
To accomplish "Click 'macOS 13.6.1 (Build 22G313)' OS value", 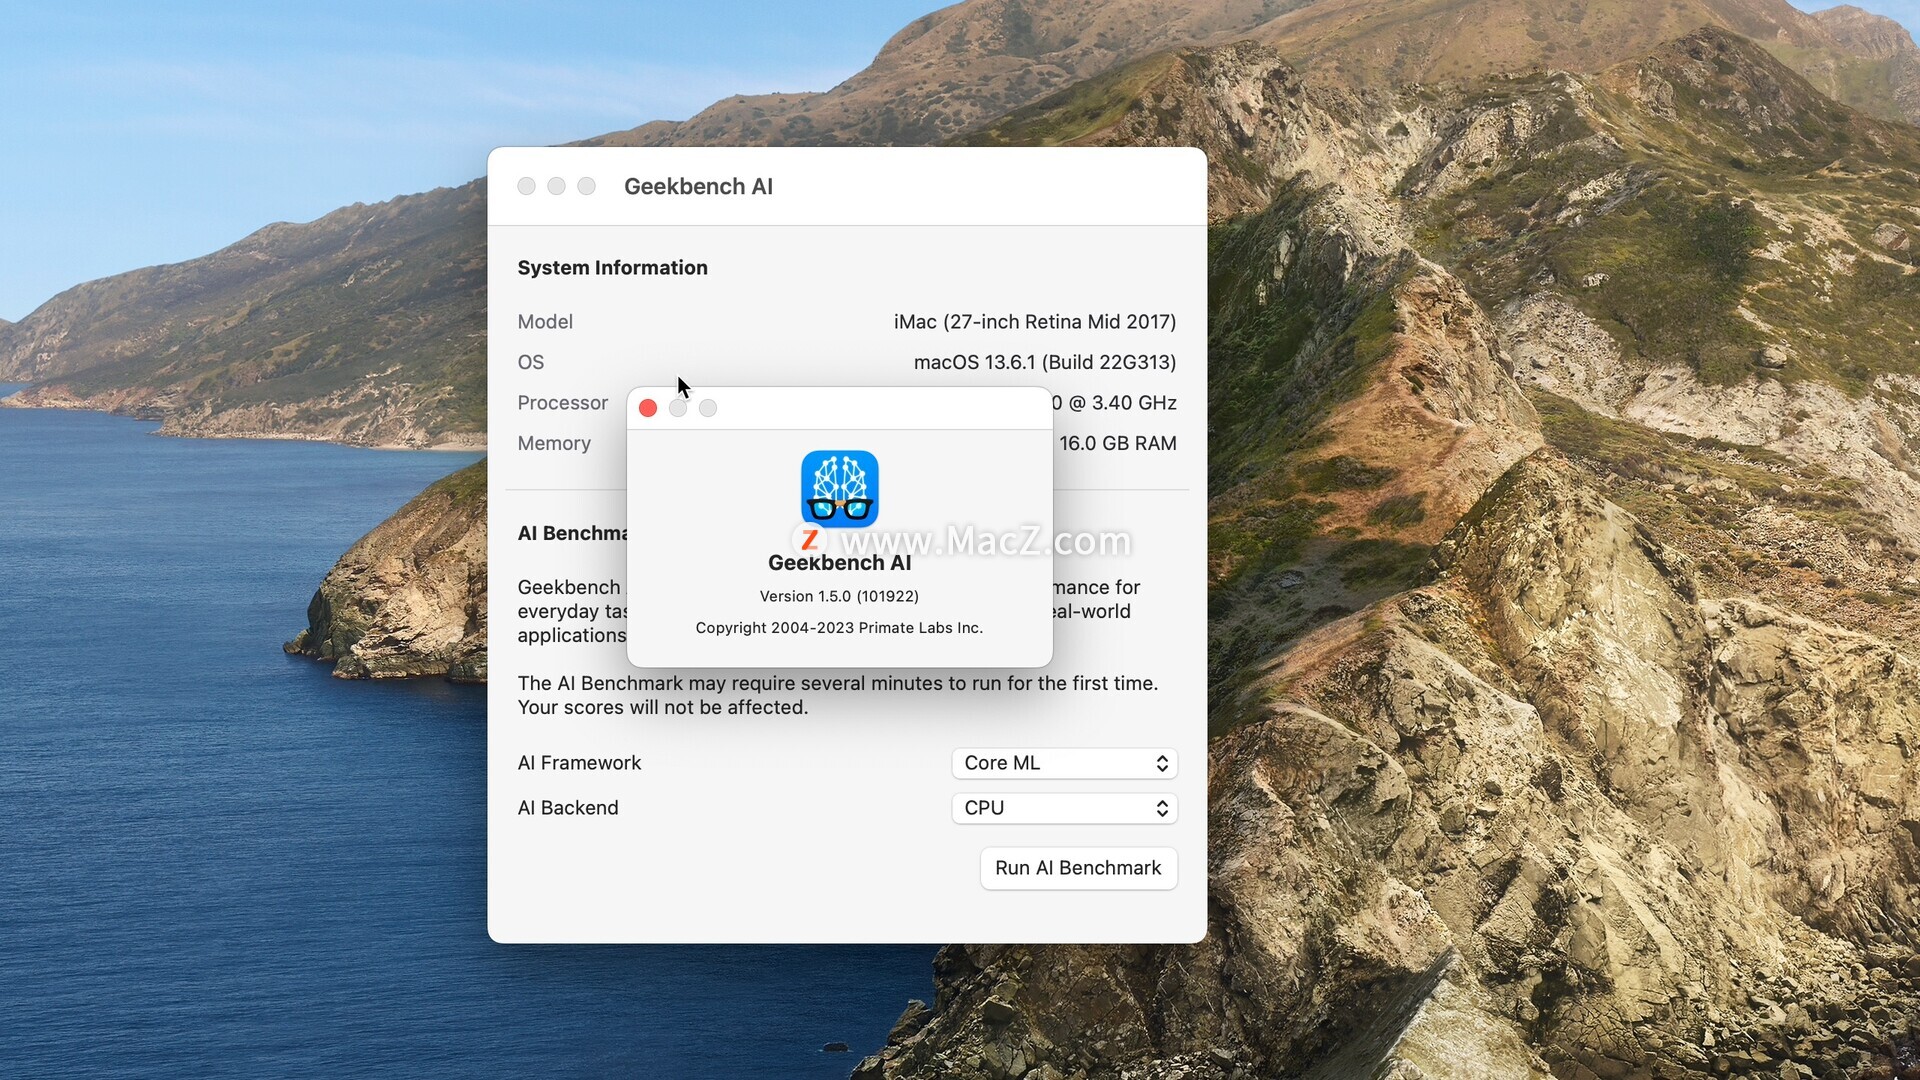I will (x=1045, y=362).
